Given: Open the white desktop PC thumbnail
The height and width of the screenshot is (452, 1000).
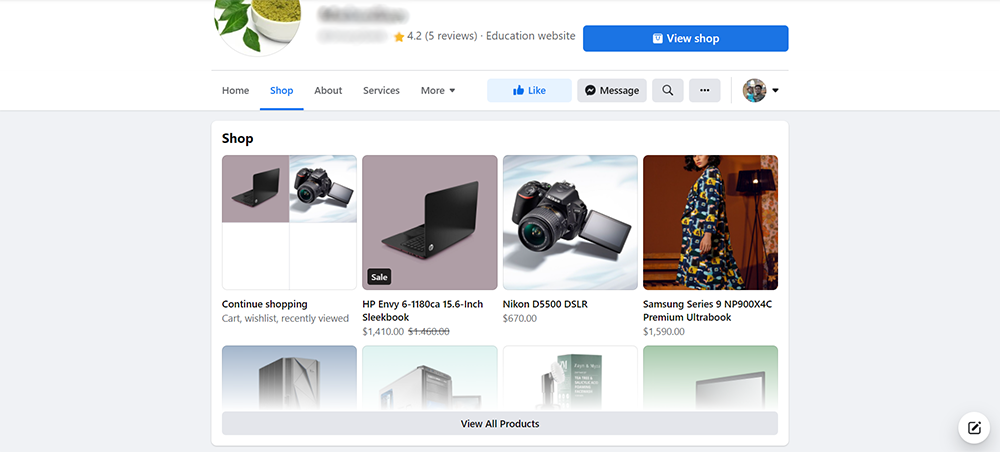Looking at the screenshot, I should pos(430,377).
